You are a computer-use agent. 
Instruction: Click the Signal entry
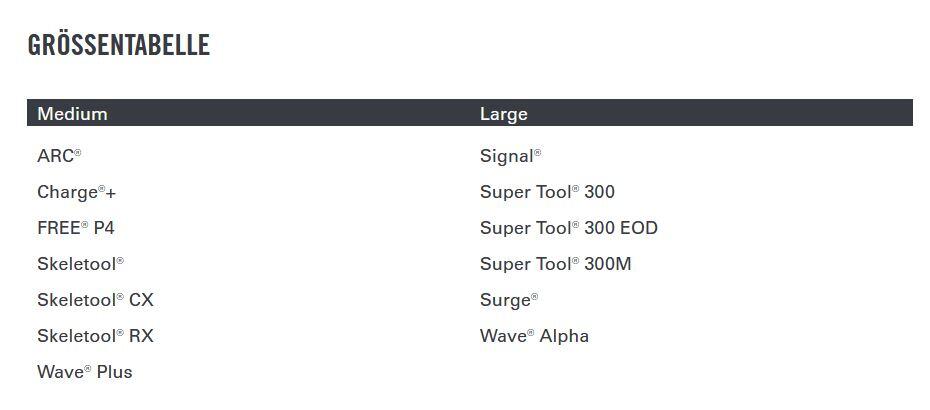510,157
